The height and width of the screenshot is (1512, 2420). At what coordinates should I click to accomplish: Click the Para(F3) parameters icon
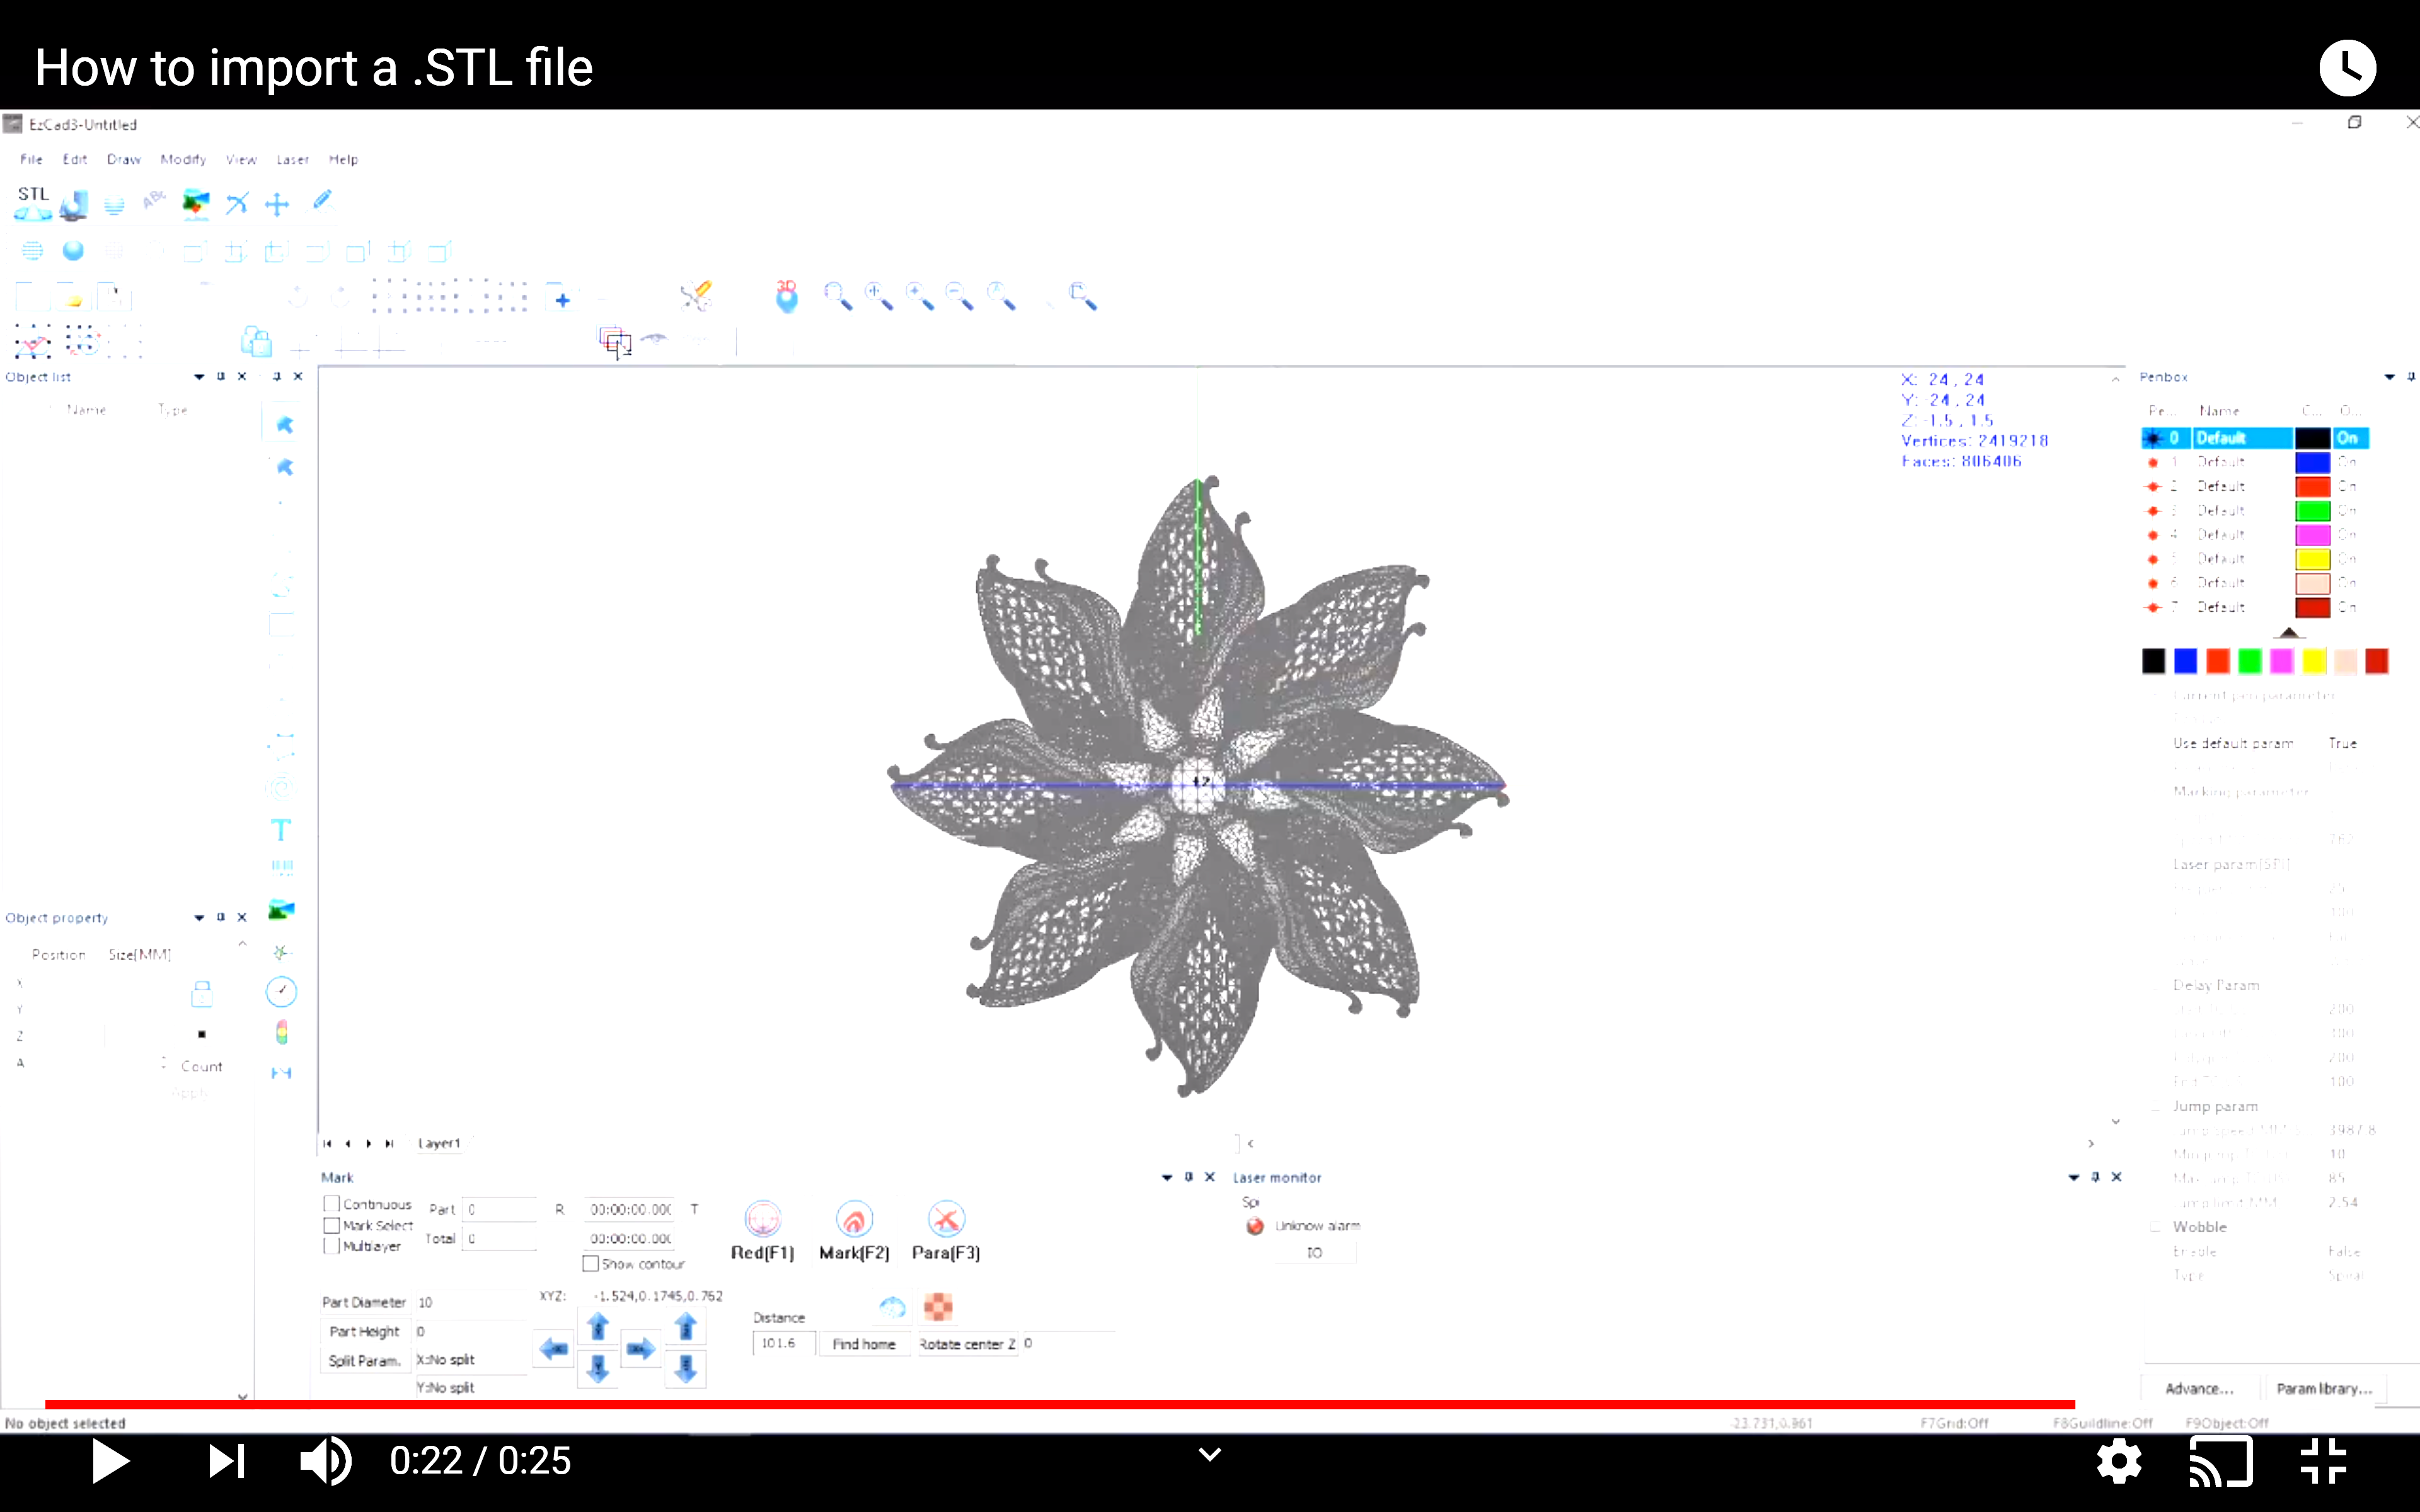point(945,1219)
